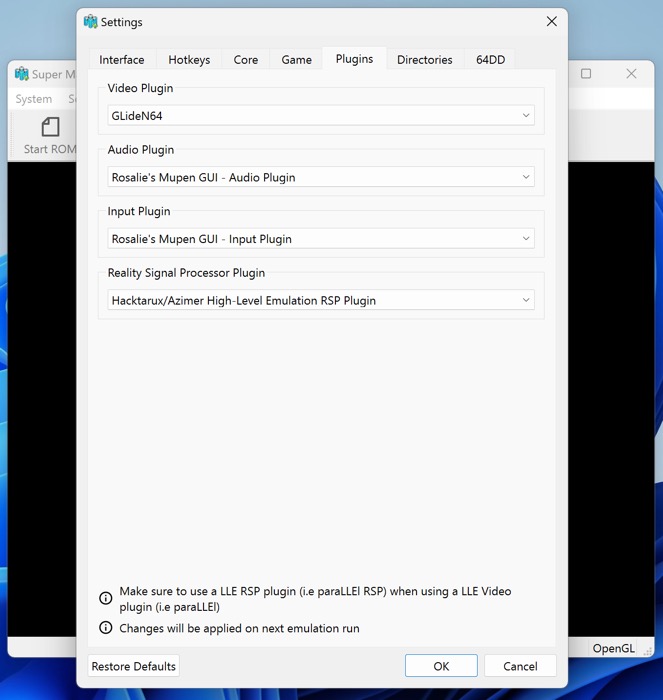Click the Reality Signal Processor Plugin label

[x=186, y=273]
